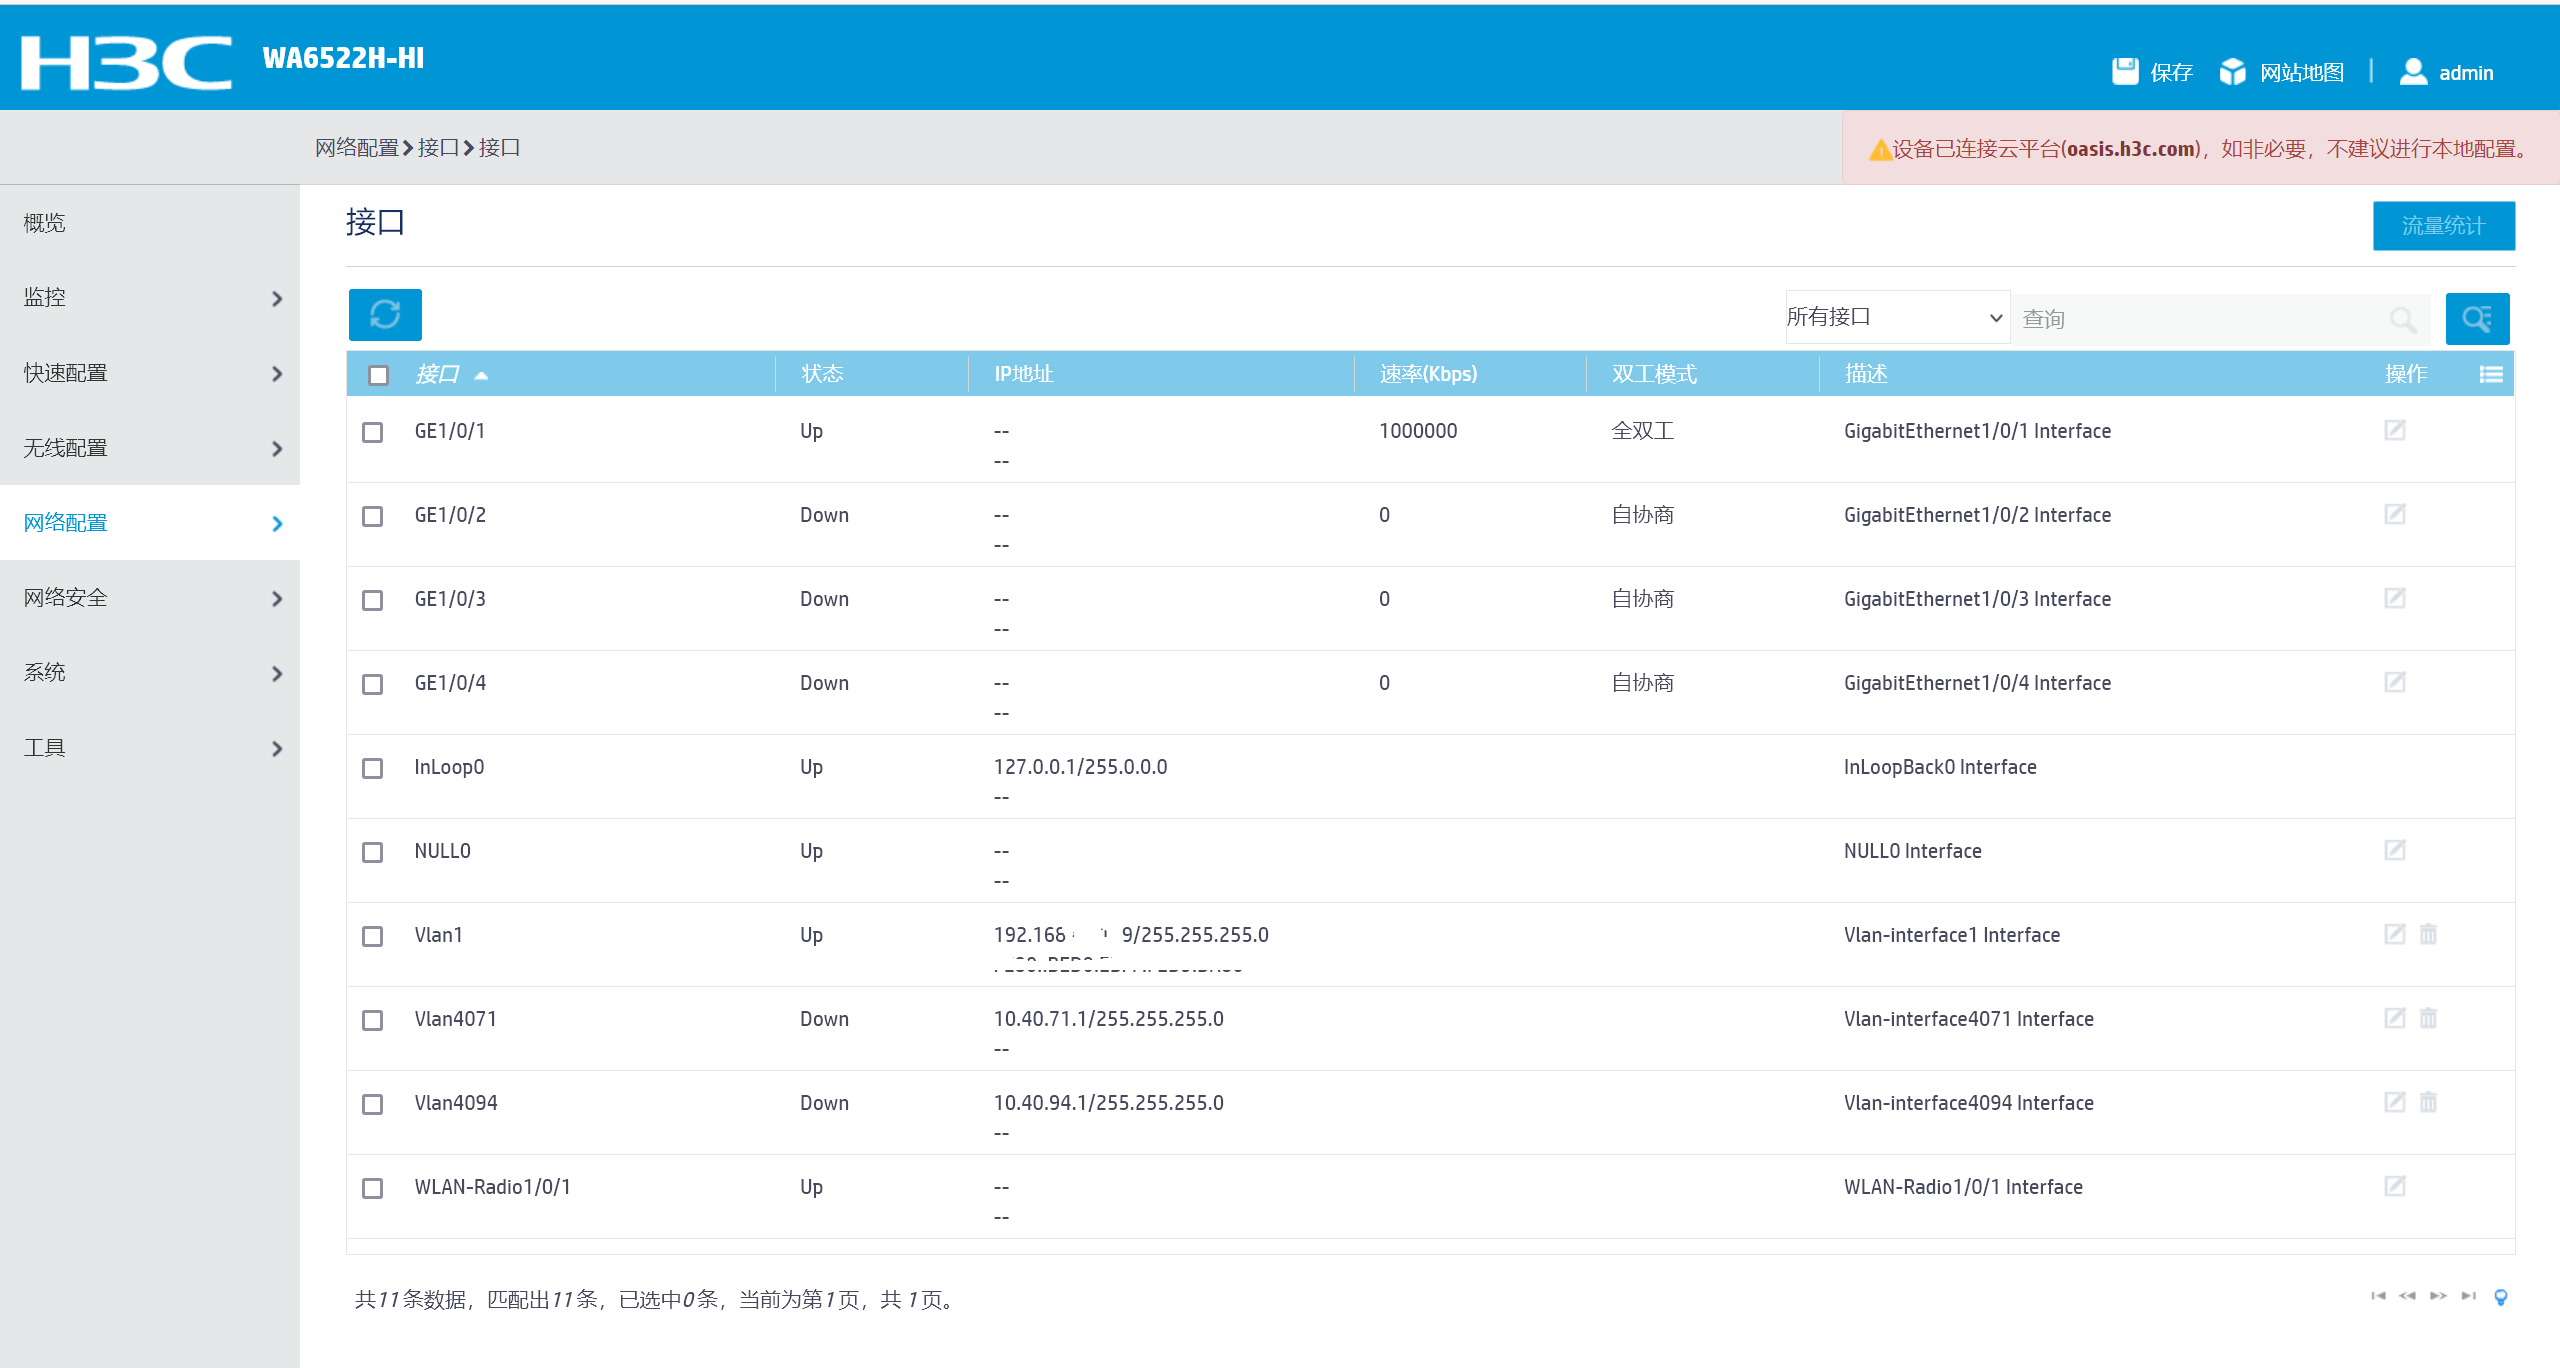
Task: Click the refresh interface list icon
Action: pyautogui.click(x=385, y=315)
